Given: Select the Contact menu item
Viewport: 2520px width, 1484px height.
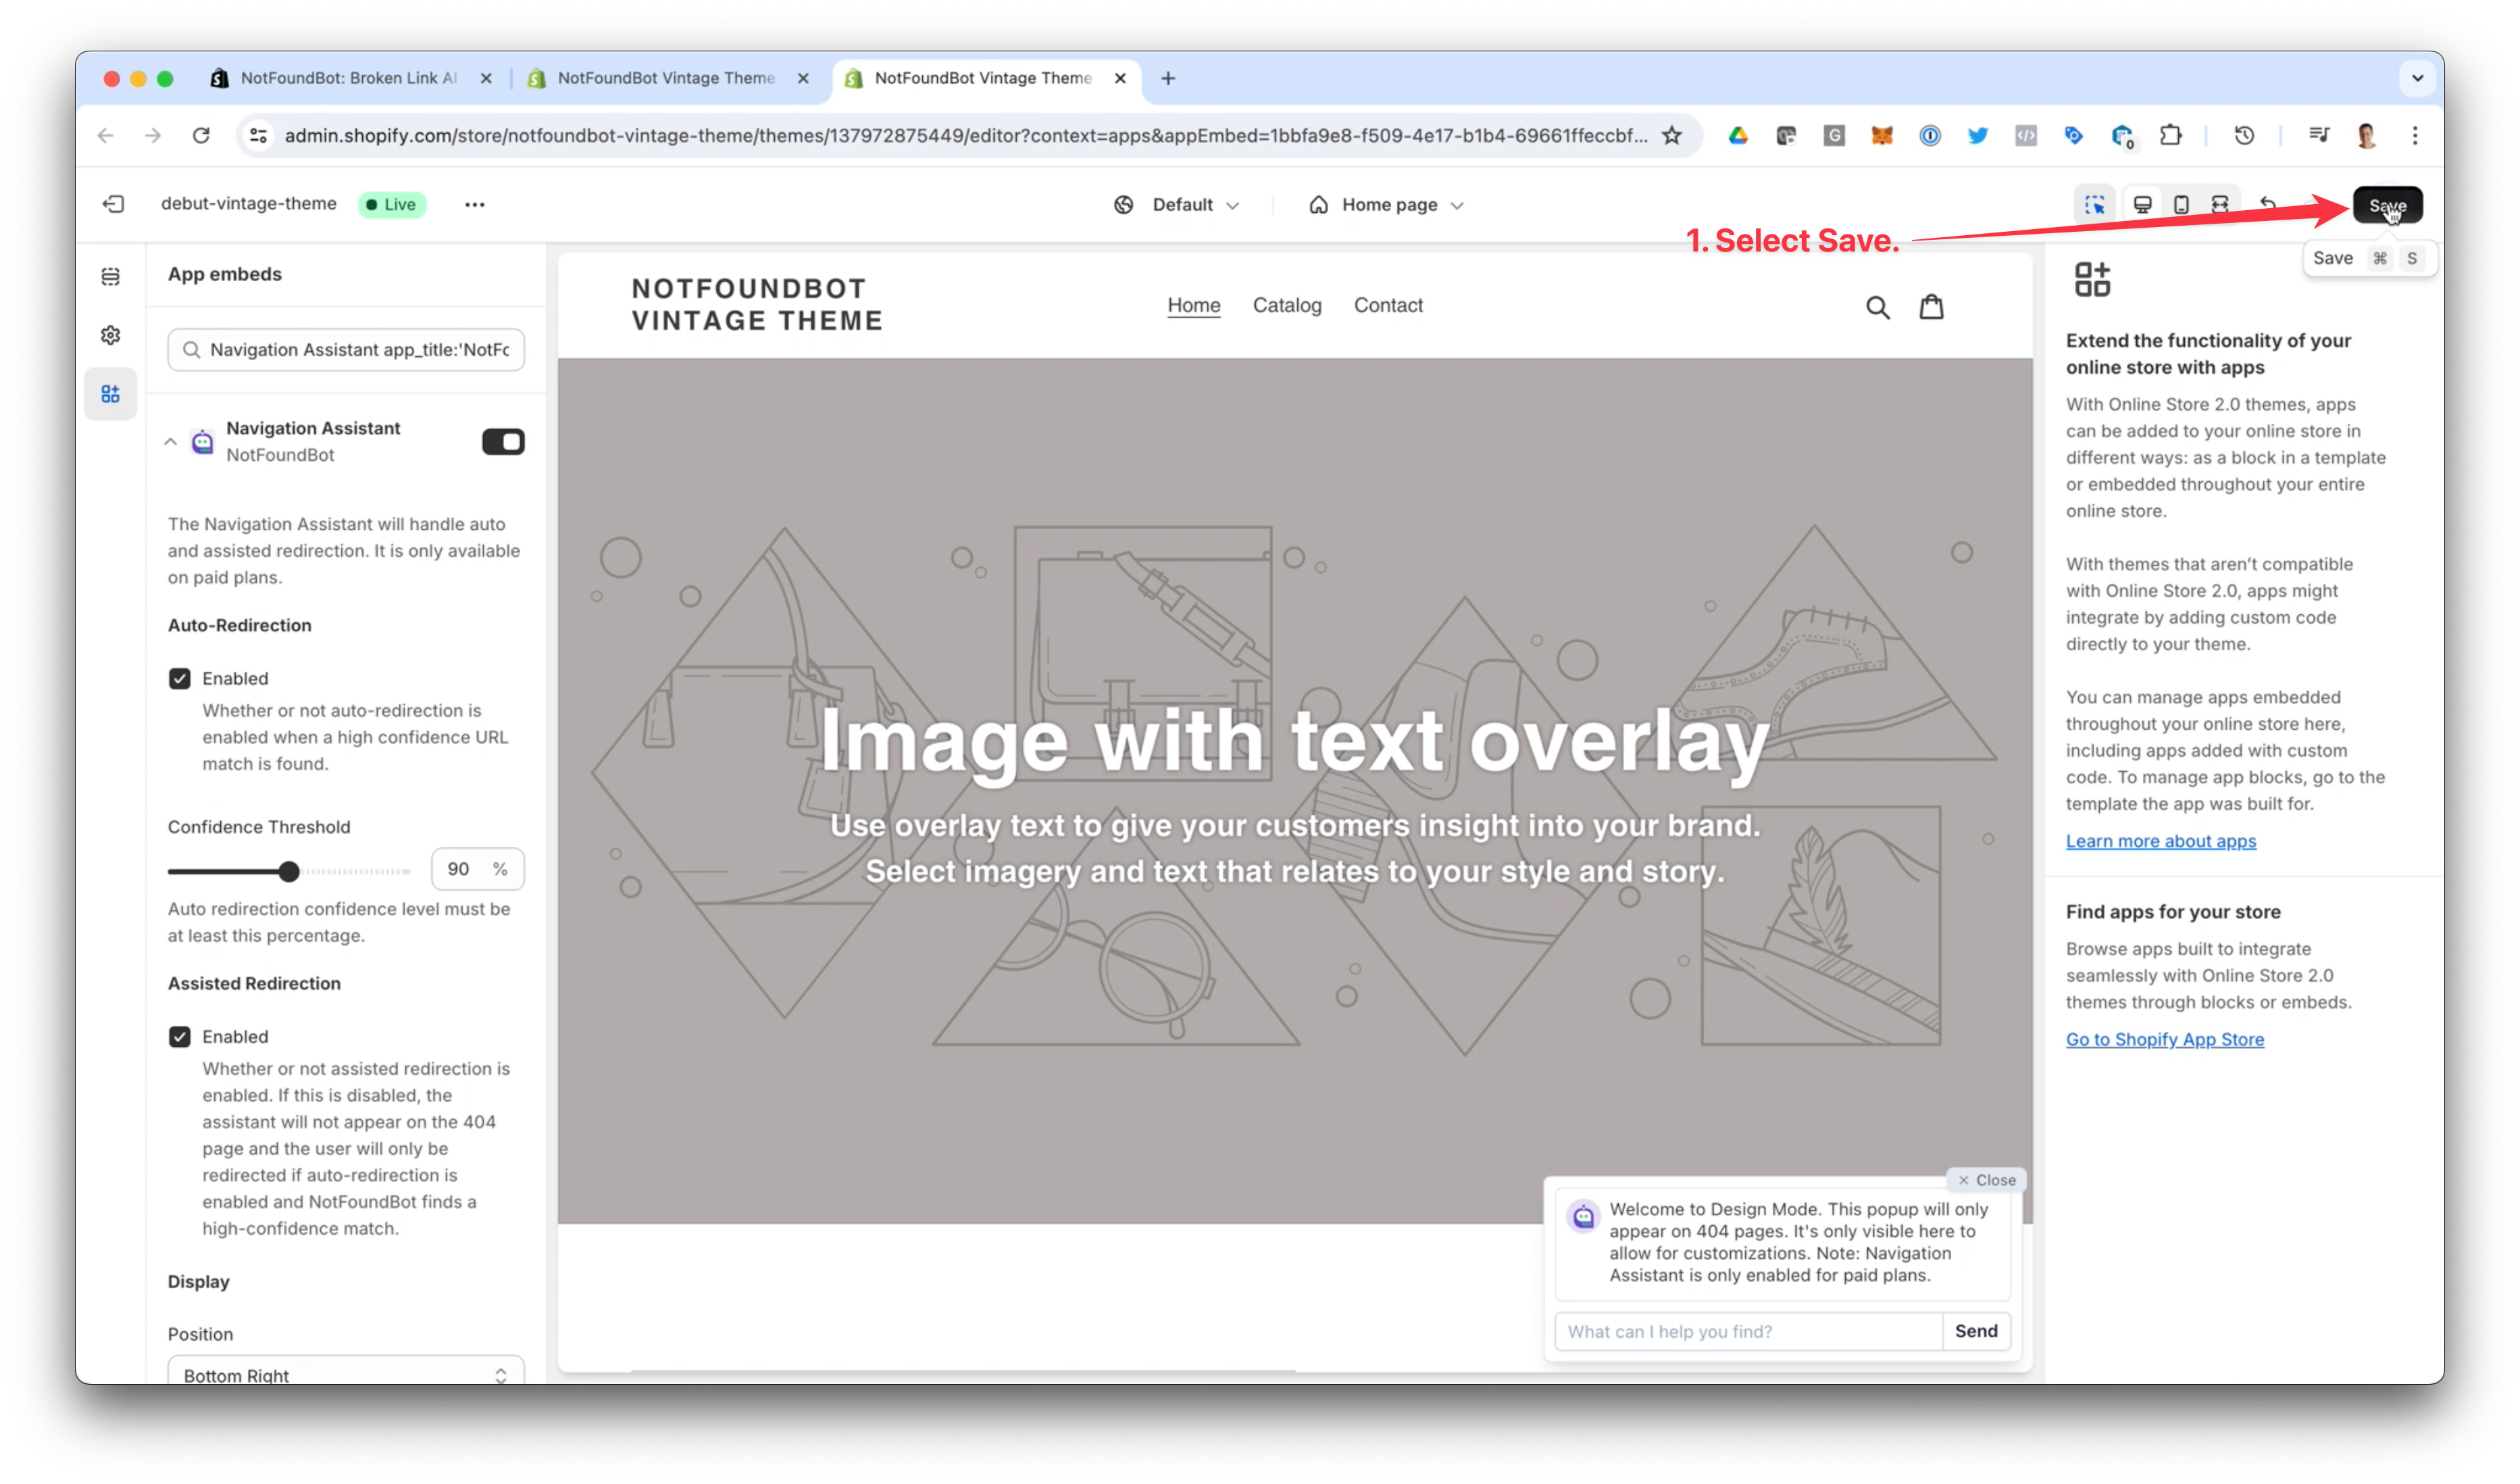Looking at the screenshot, I should [1388, 306].
